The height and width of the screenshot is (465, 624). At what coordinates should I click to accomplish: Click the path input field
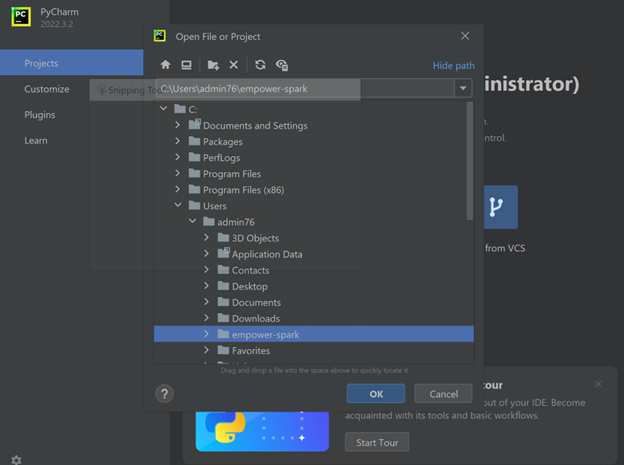[305, 88]
